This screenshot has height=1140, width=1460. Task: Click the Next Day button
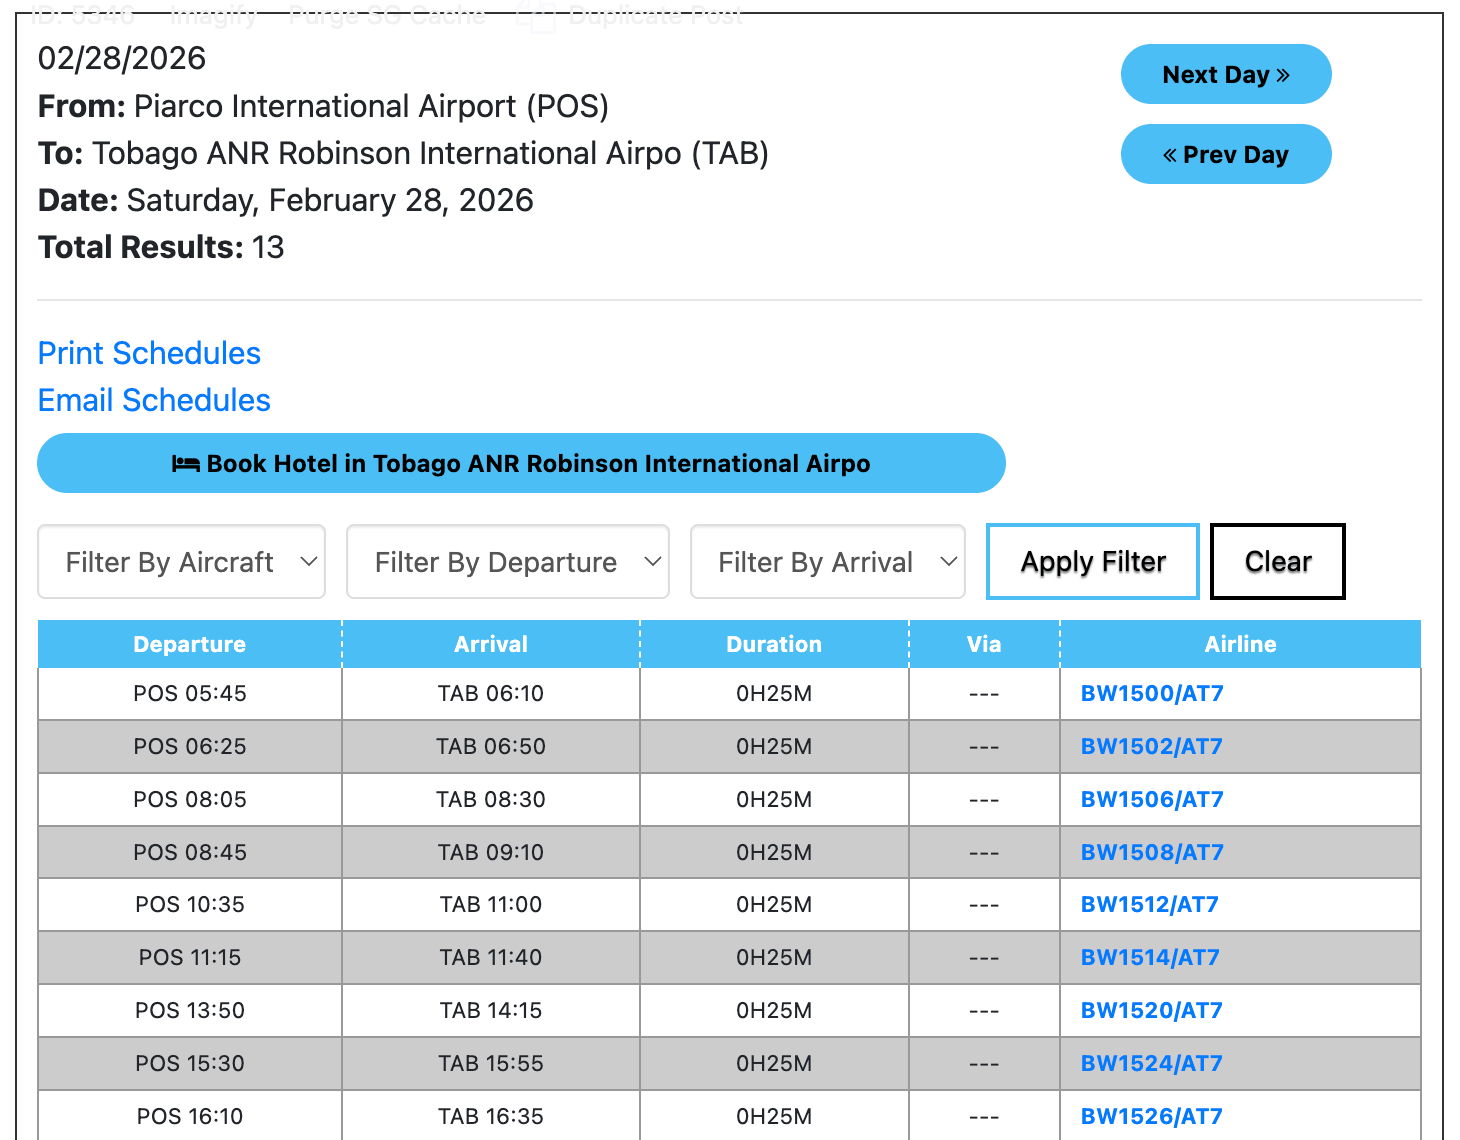1225,75
